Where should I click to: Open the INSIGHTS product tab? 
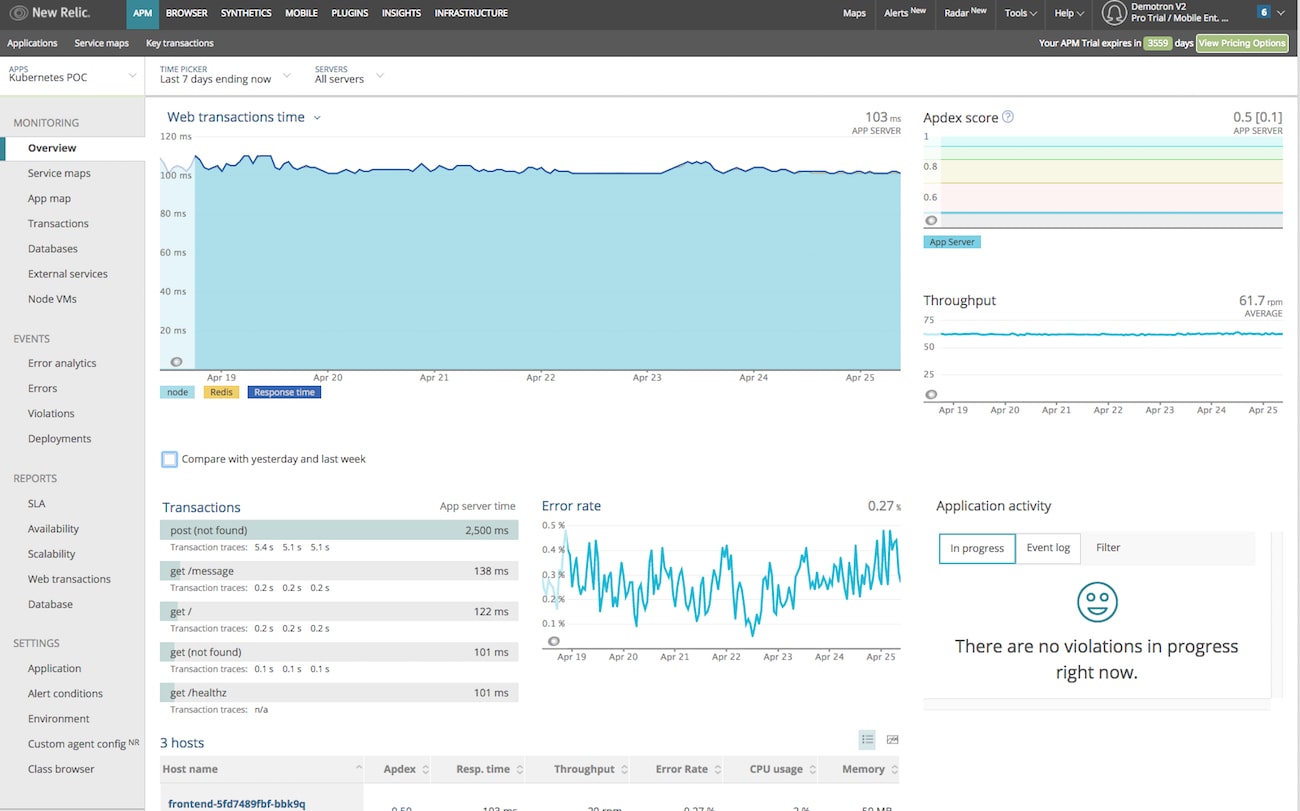(401, 14)
